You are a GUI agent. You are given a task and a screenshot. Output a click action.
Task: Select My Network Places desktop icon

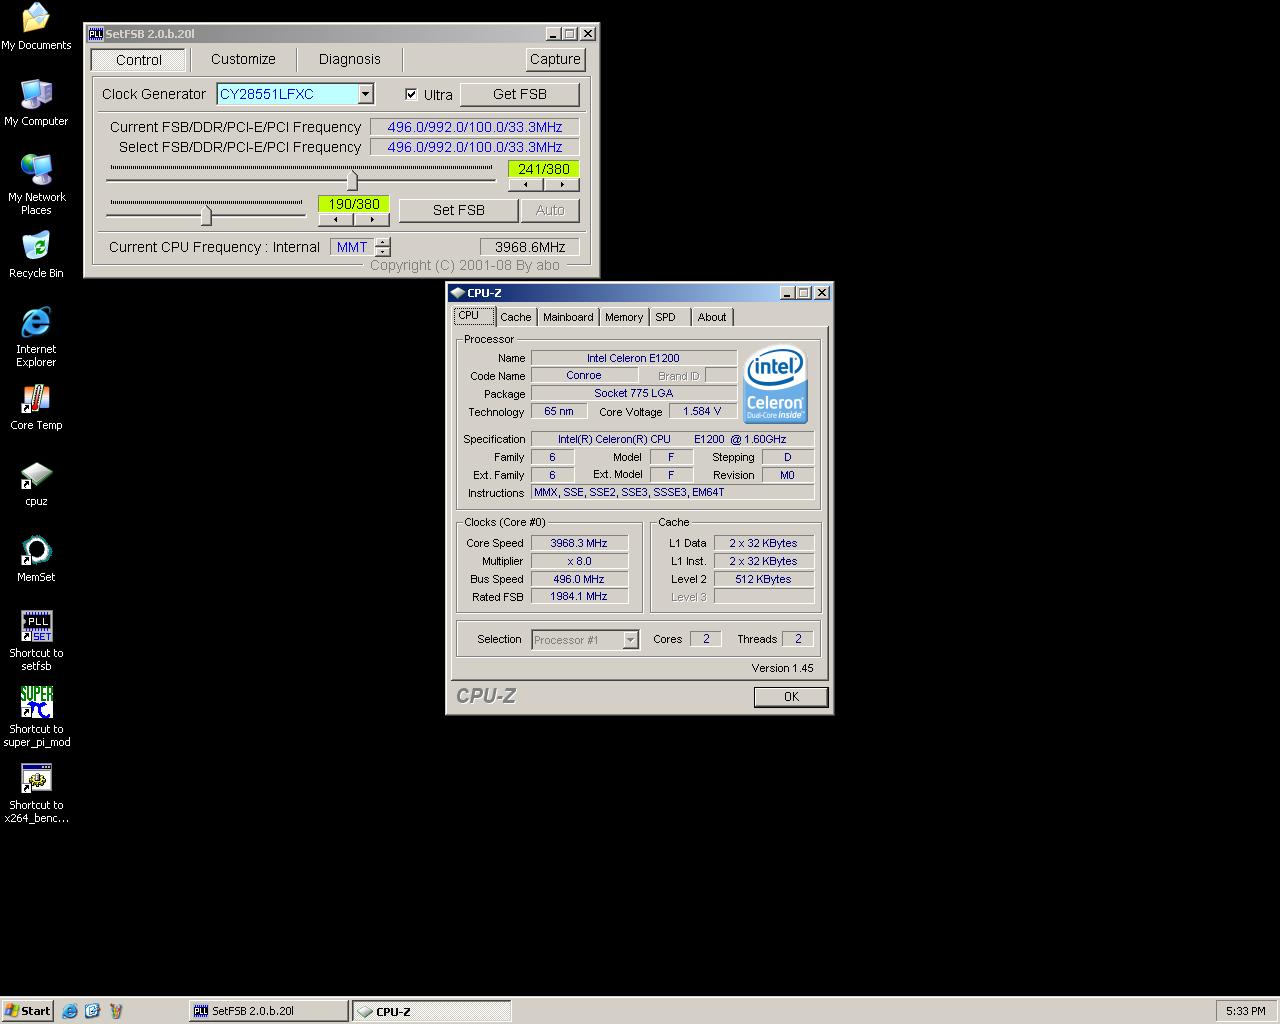pyautogui.click(x=36, y=184)
